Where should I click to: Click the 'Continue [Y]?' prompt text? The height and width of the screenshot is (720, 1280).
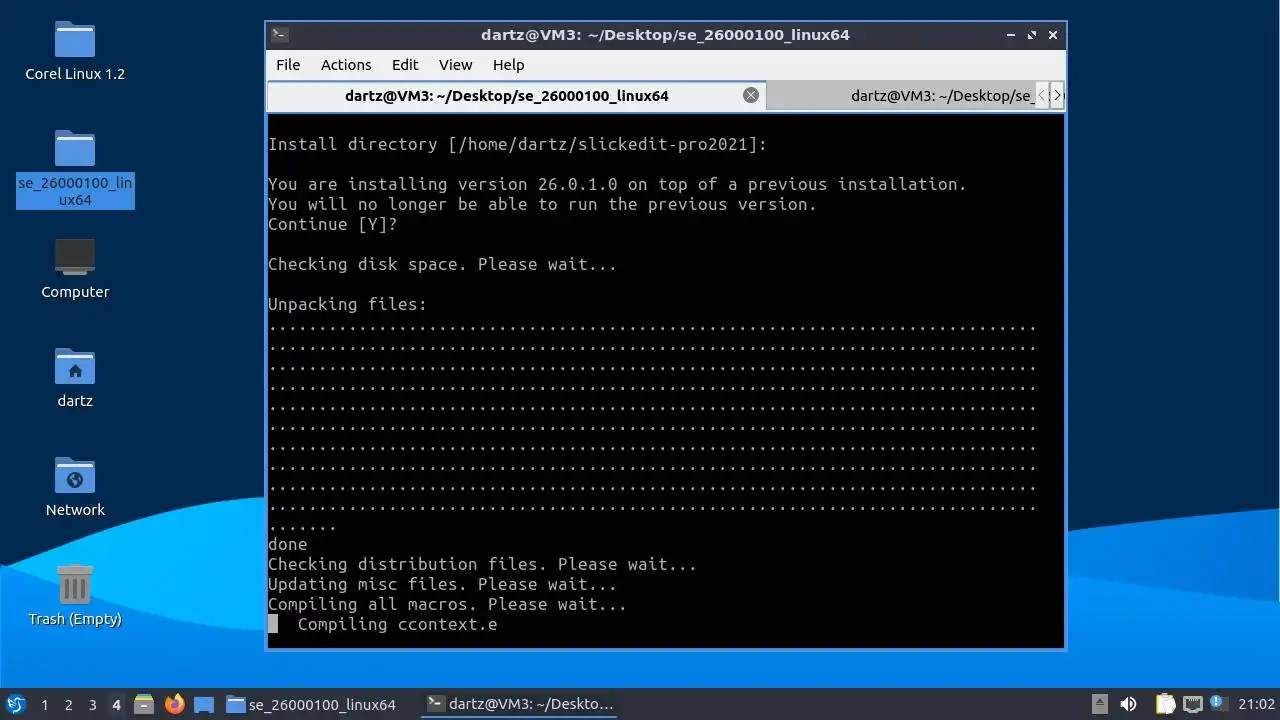coord(332,224)
